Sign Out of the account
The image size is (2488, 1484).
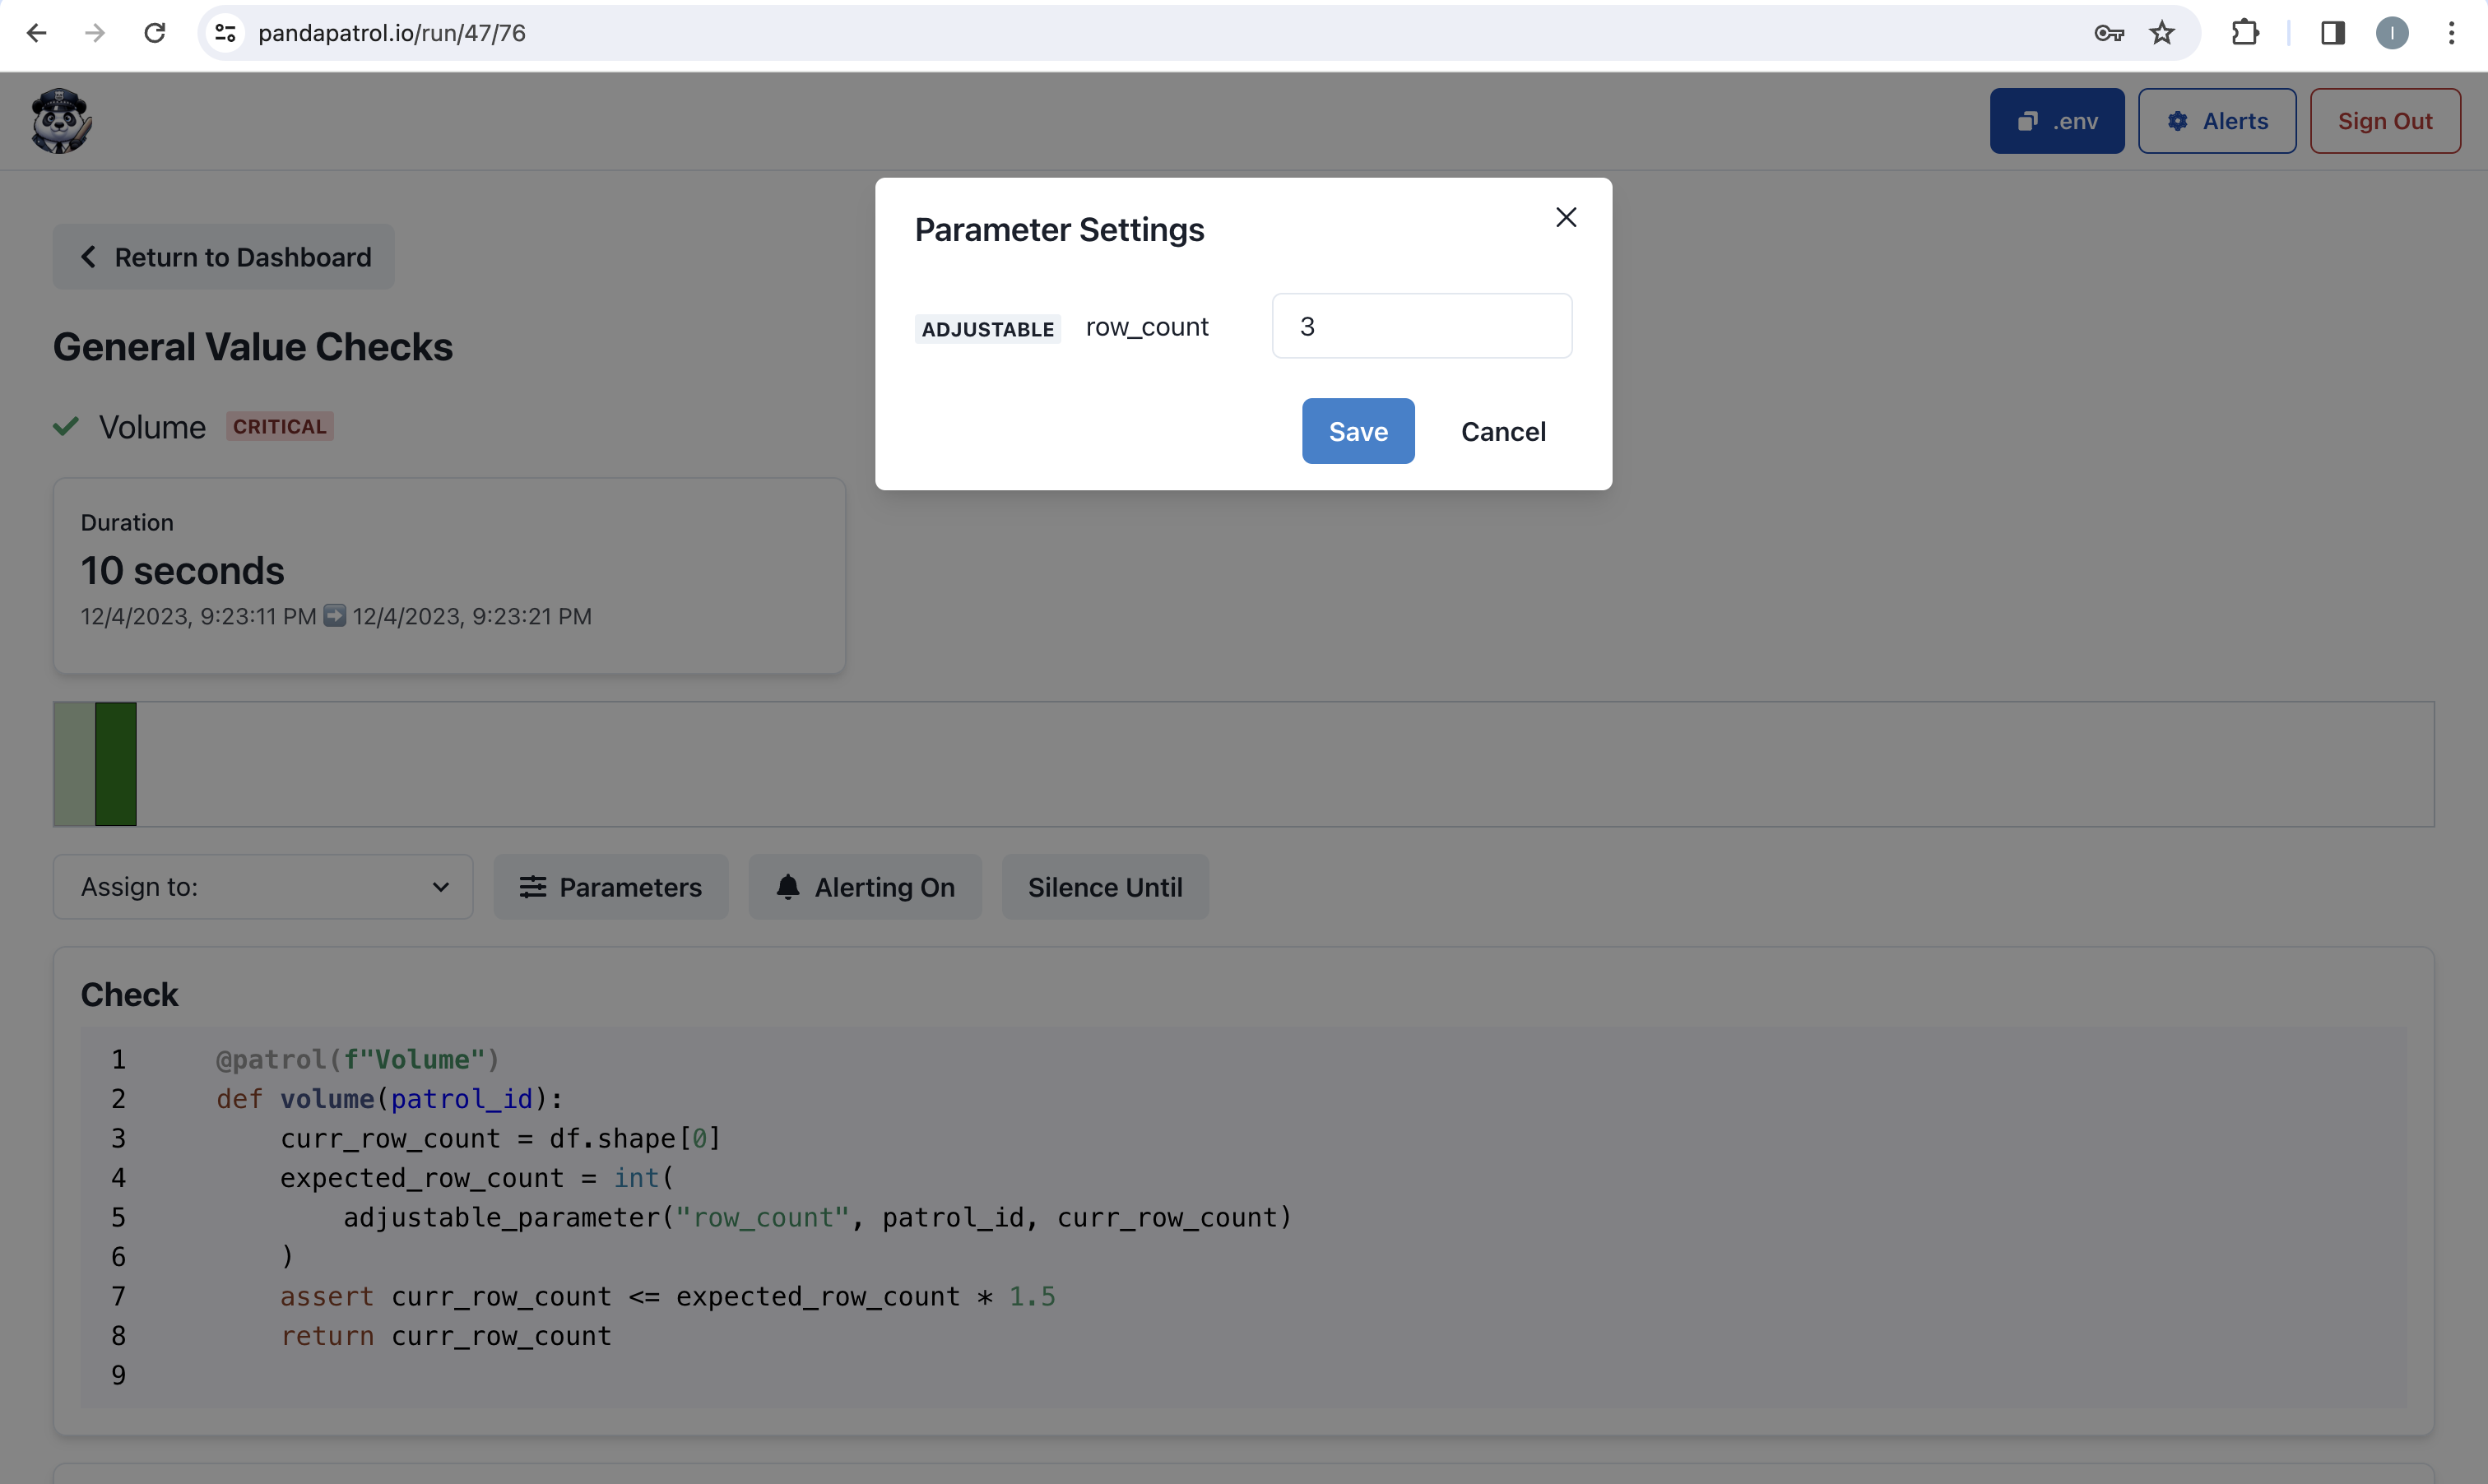(x=2385, y=121)
